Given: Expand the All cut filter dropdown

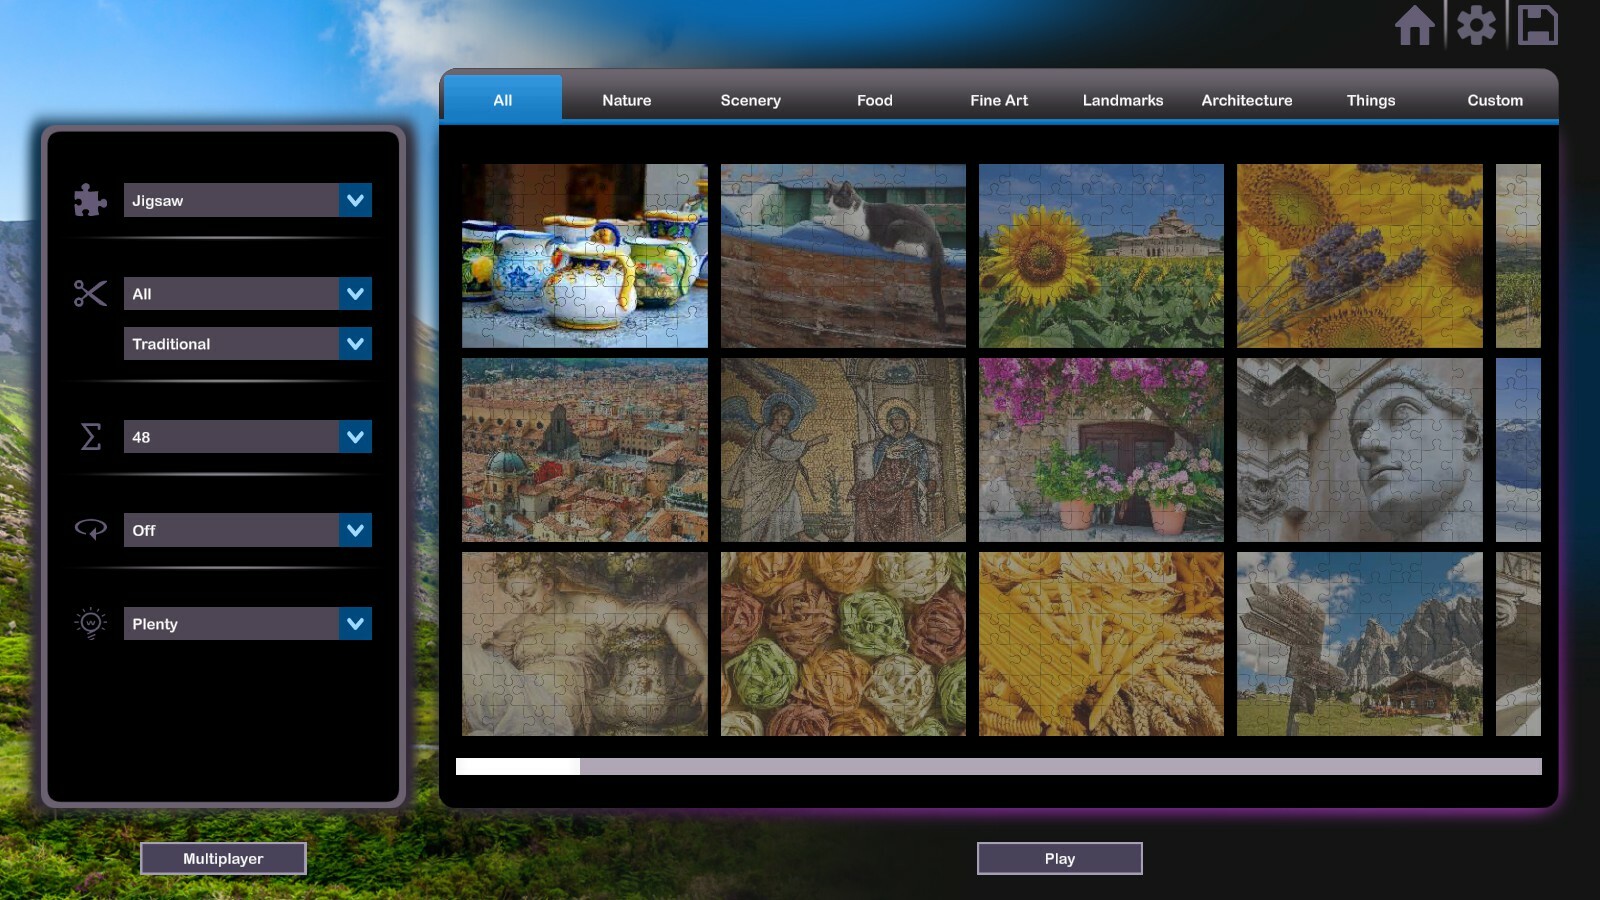Looking at the screenshot, I should click(x=248, y=294).
